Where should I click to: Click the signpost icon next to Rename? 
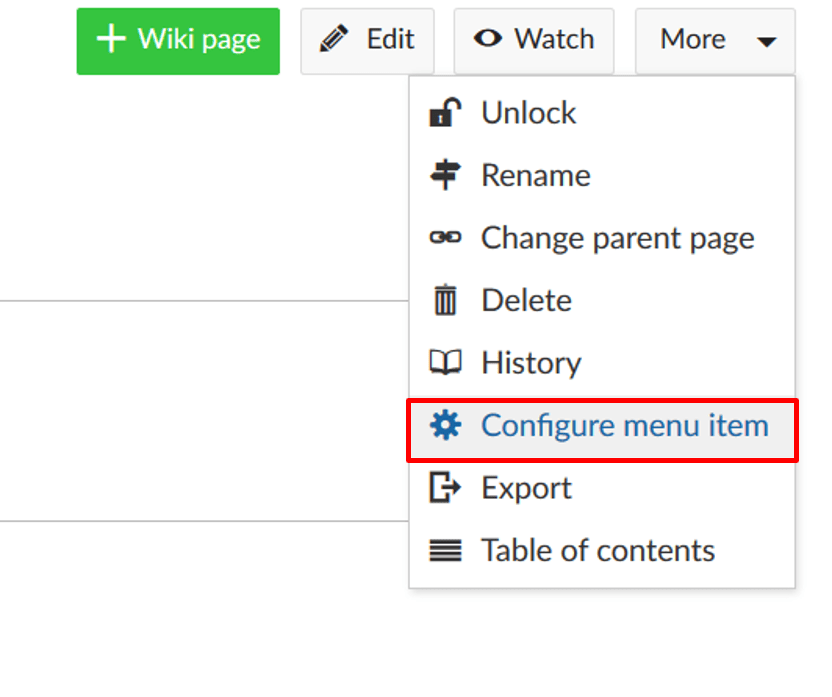(x=446, y=175)
